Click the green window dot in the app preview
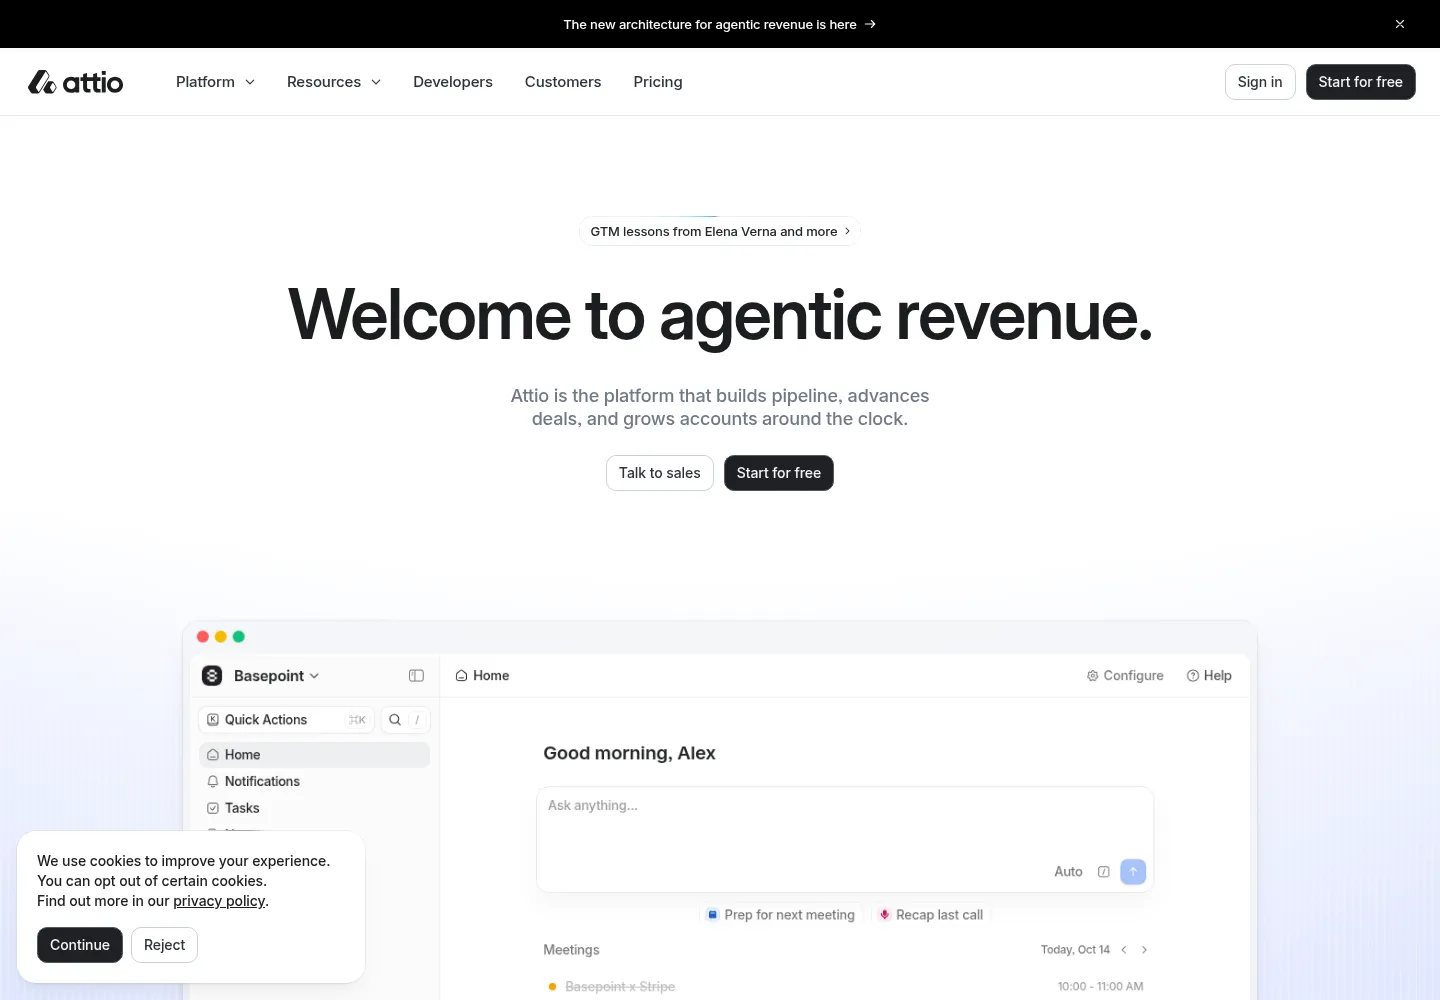The height and width of the screenshot is (1000, 1440). 239,637
